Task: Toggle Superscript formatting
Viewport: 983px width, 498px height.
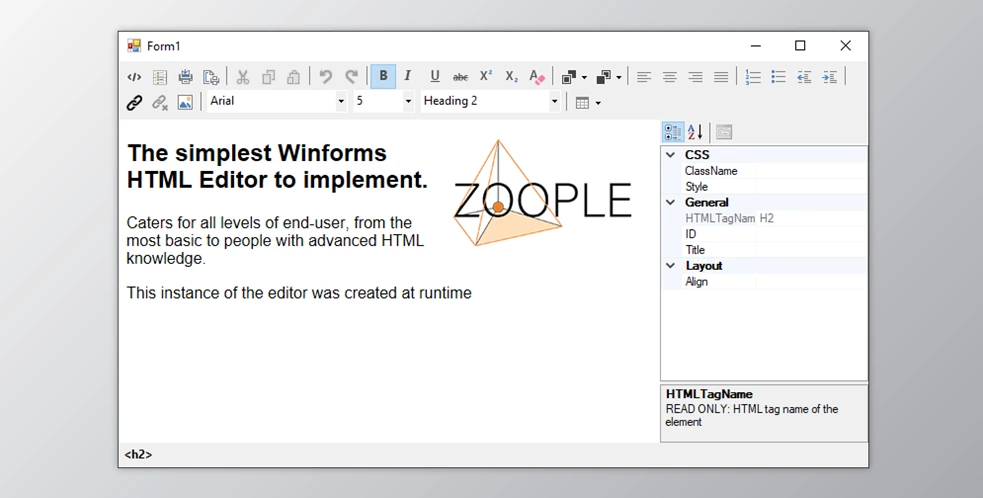Action: (486, 77)
